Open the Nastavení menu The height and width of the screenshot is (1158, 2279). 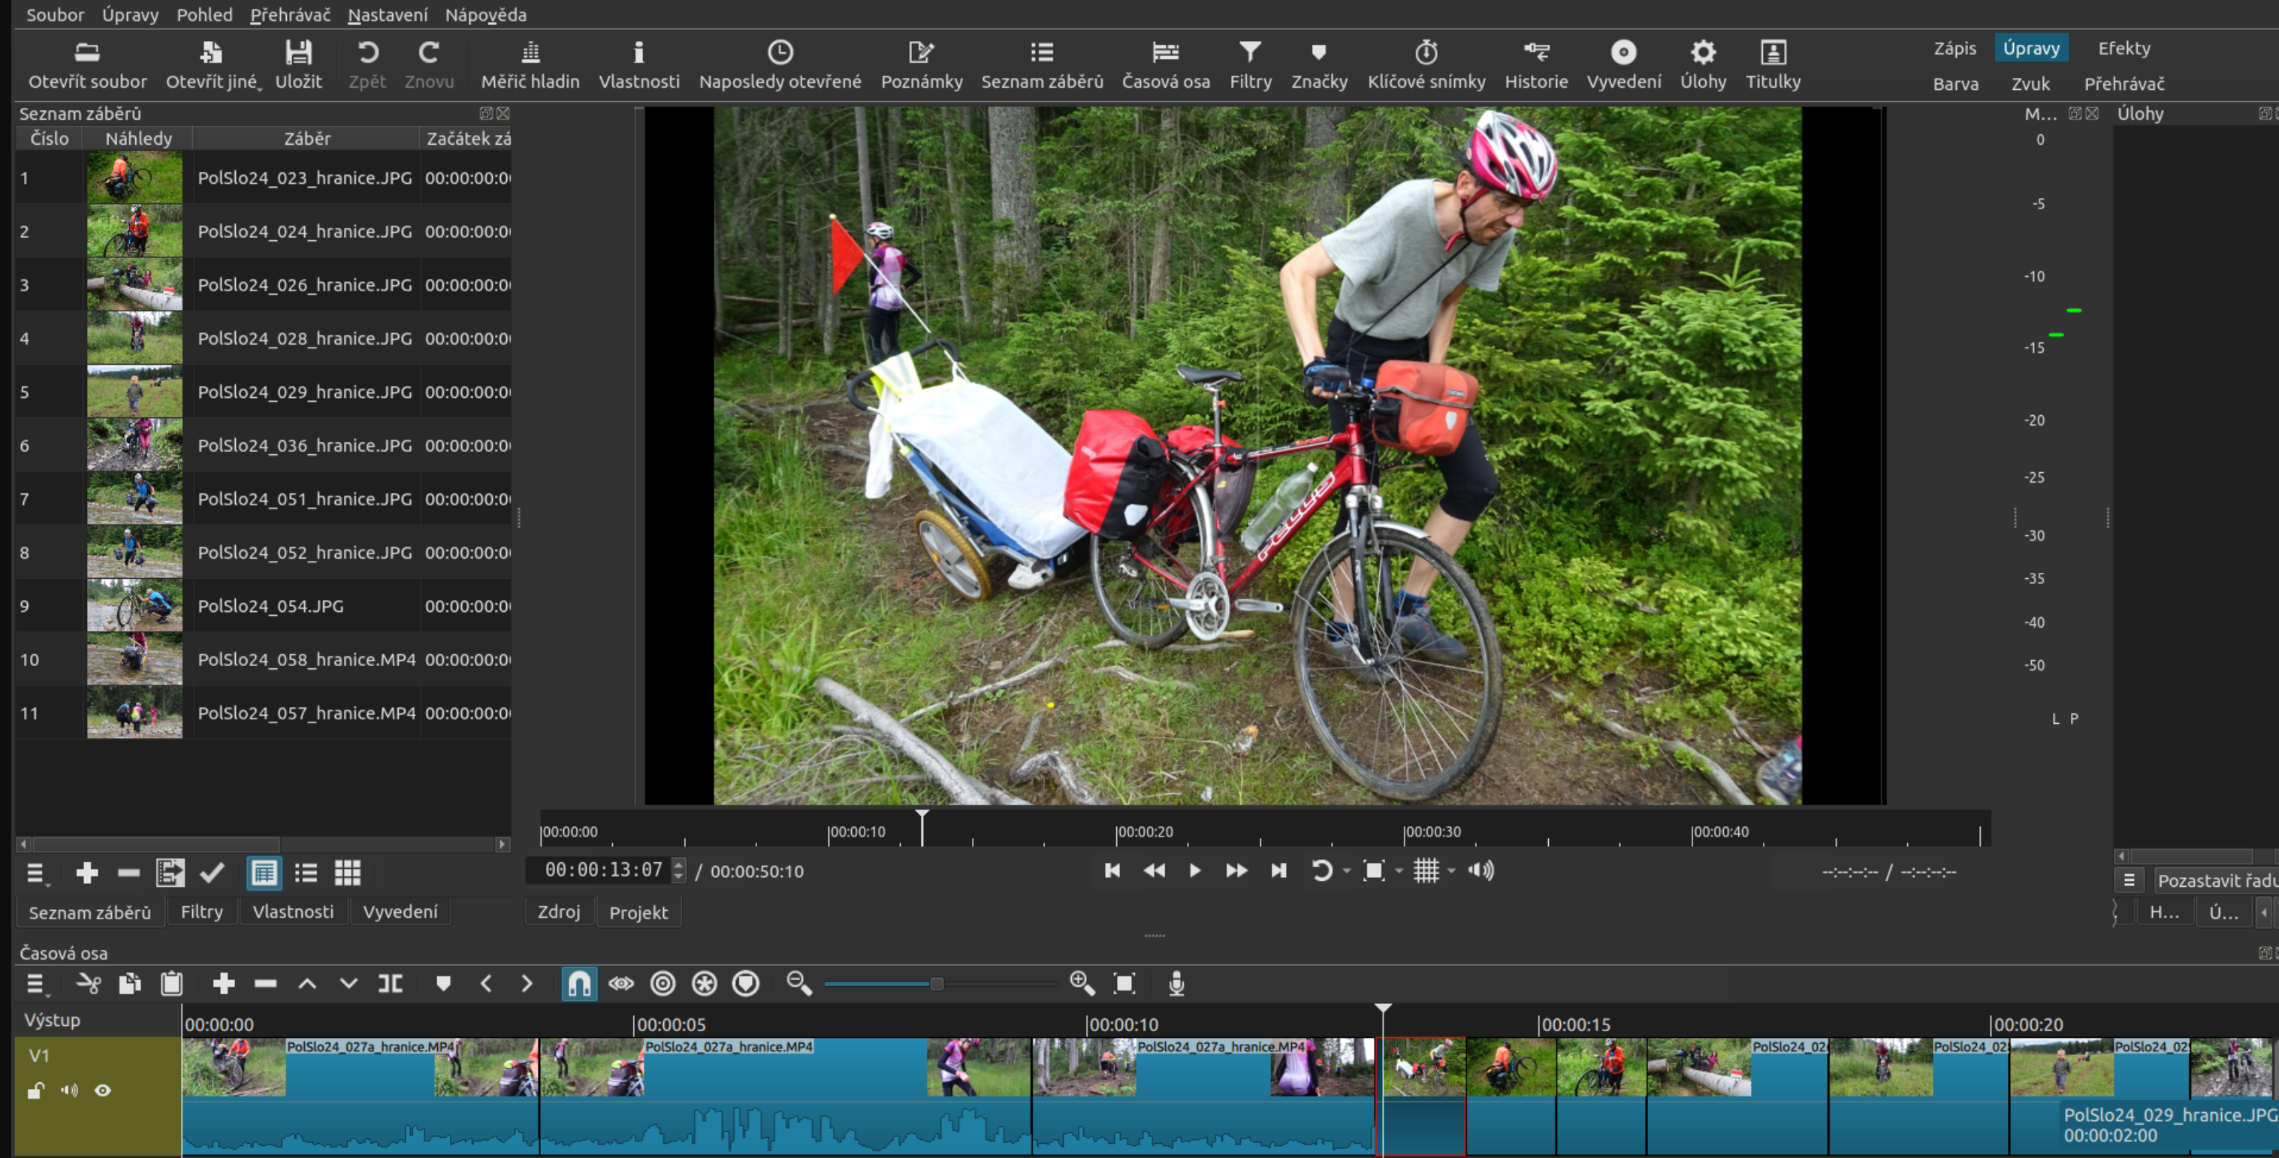(388, 15)
